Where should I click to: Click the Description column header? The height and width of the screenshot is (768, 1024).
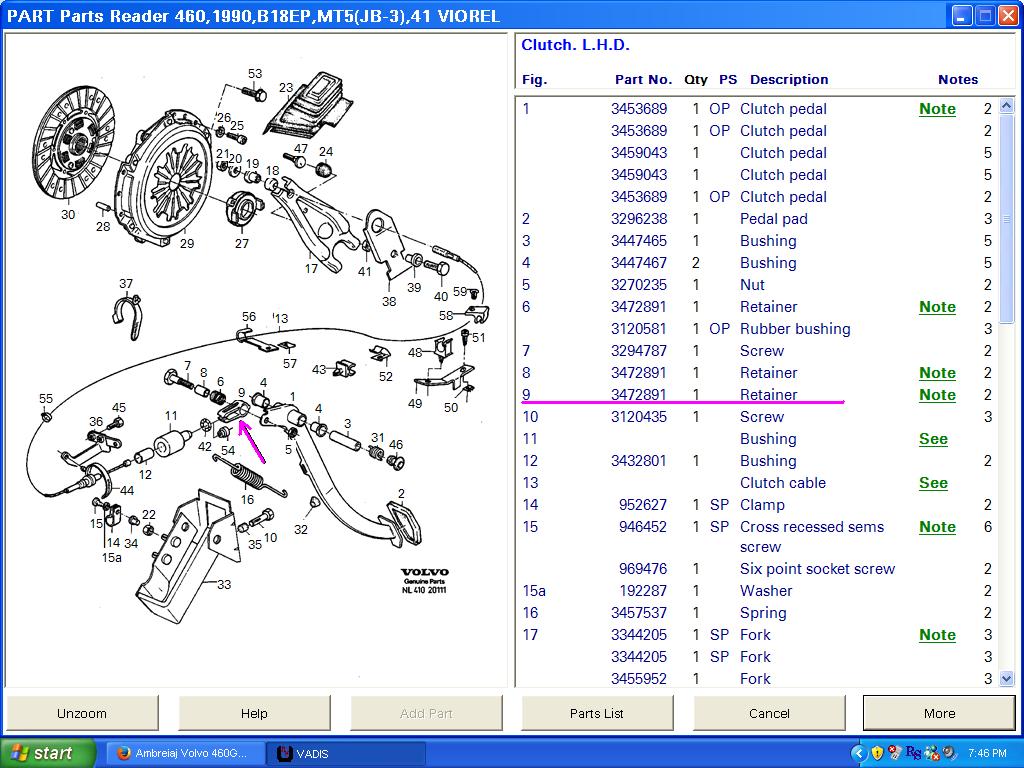789,80
